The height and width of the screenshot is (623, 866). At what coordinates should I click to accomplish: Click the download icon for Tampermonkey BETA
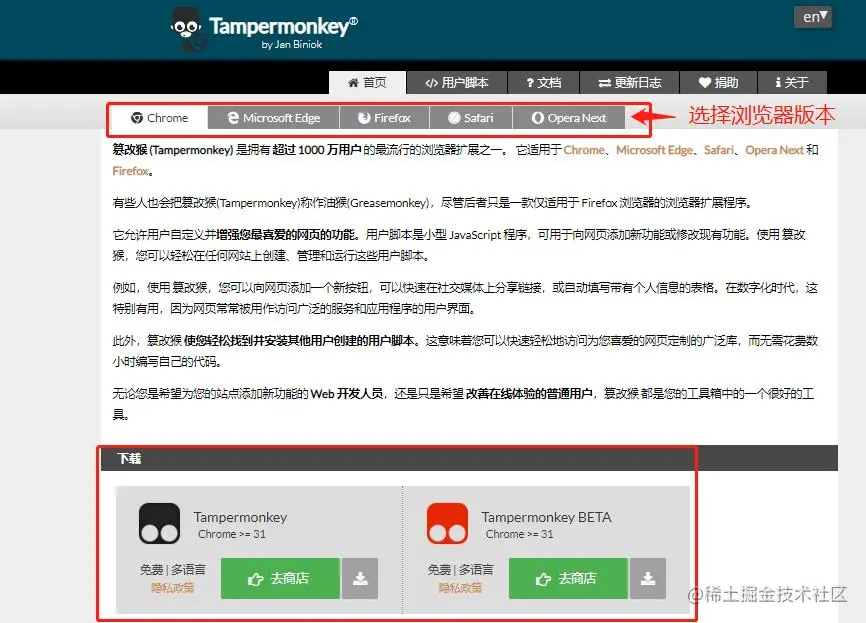tap(648, 578)
